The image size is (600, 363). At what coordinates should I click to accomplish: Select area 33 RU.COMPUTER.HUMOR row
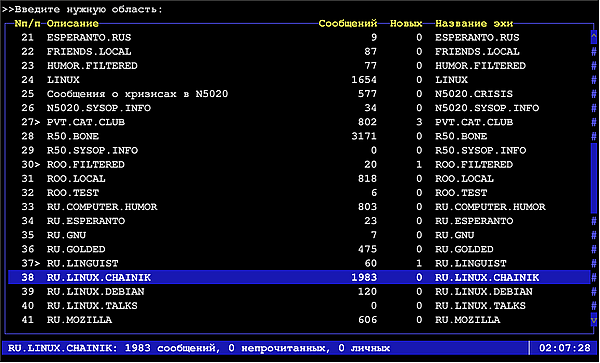(299, 207)
